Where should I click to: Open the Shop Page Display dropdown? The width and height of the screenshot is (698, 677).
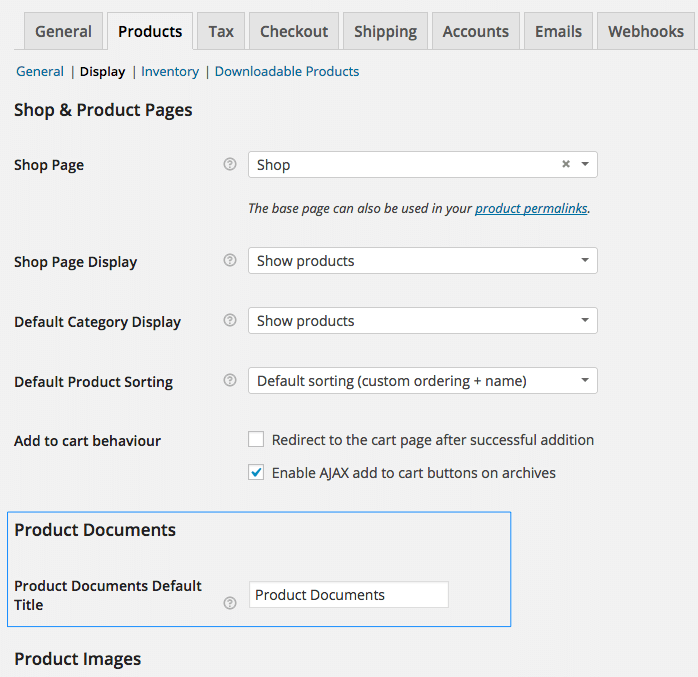423,261
